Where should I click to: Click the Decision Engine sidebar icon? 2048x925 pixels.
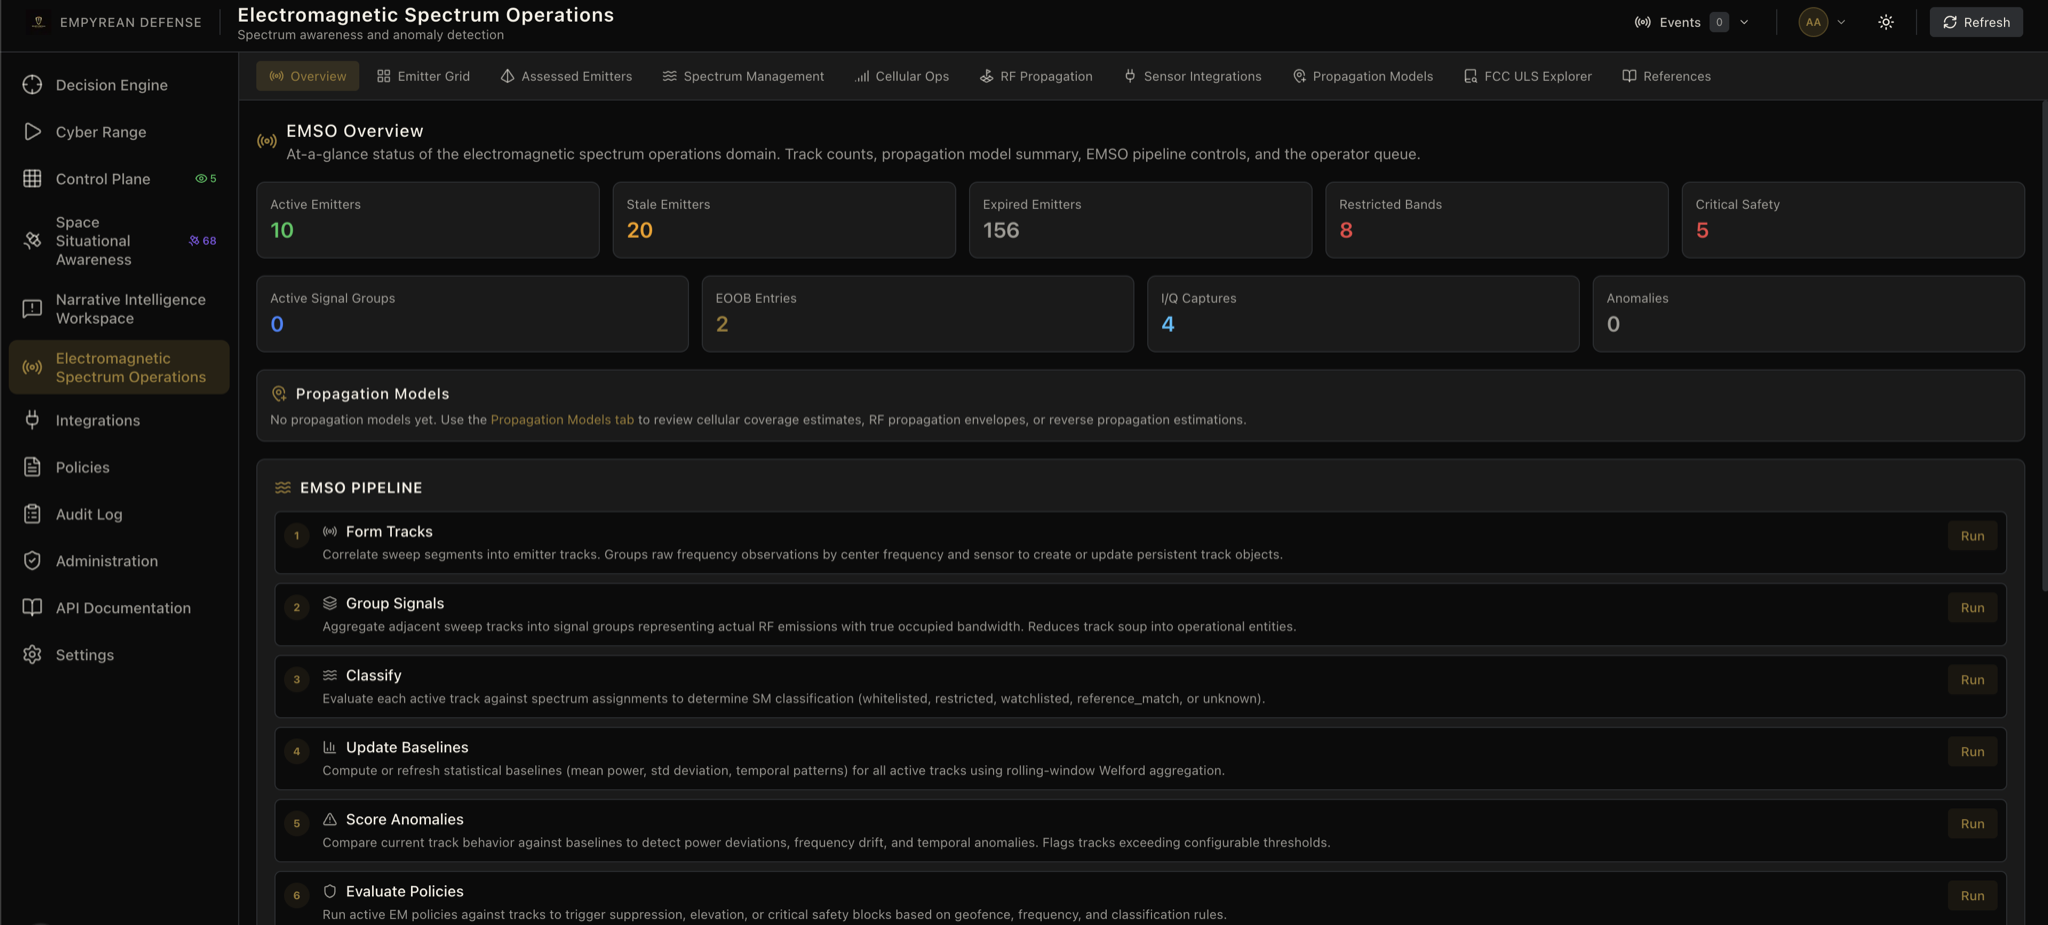coord(32,85)
